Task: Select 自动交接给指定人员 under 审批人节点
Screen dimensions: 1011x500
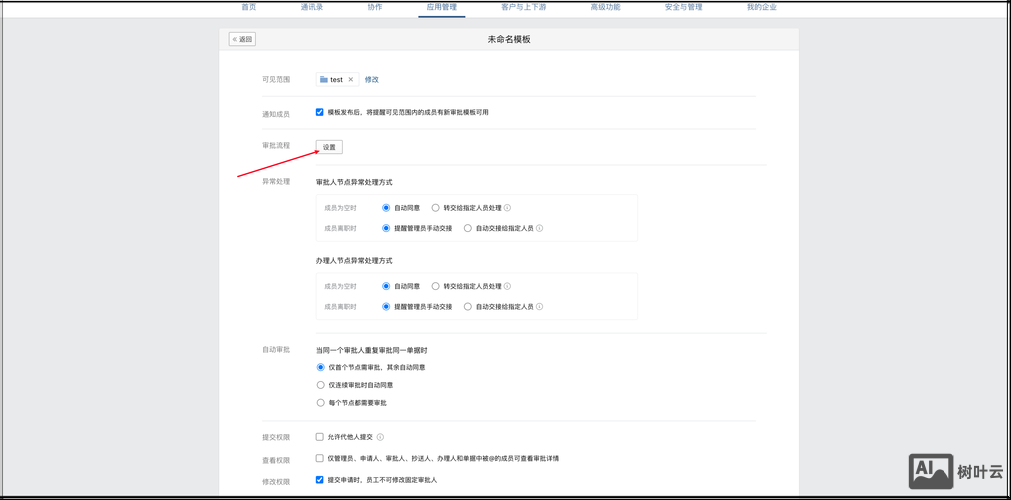Action: point(467,228)
